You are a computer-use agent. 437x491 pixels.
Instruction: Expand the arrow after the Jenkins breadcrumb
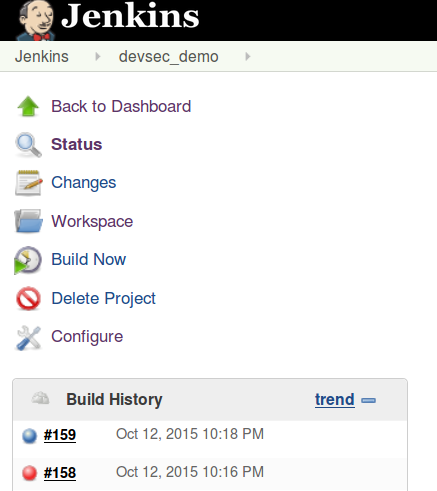pyautogui.click(x=98, y=56)
